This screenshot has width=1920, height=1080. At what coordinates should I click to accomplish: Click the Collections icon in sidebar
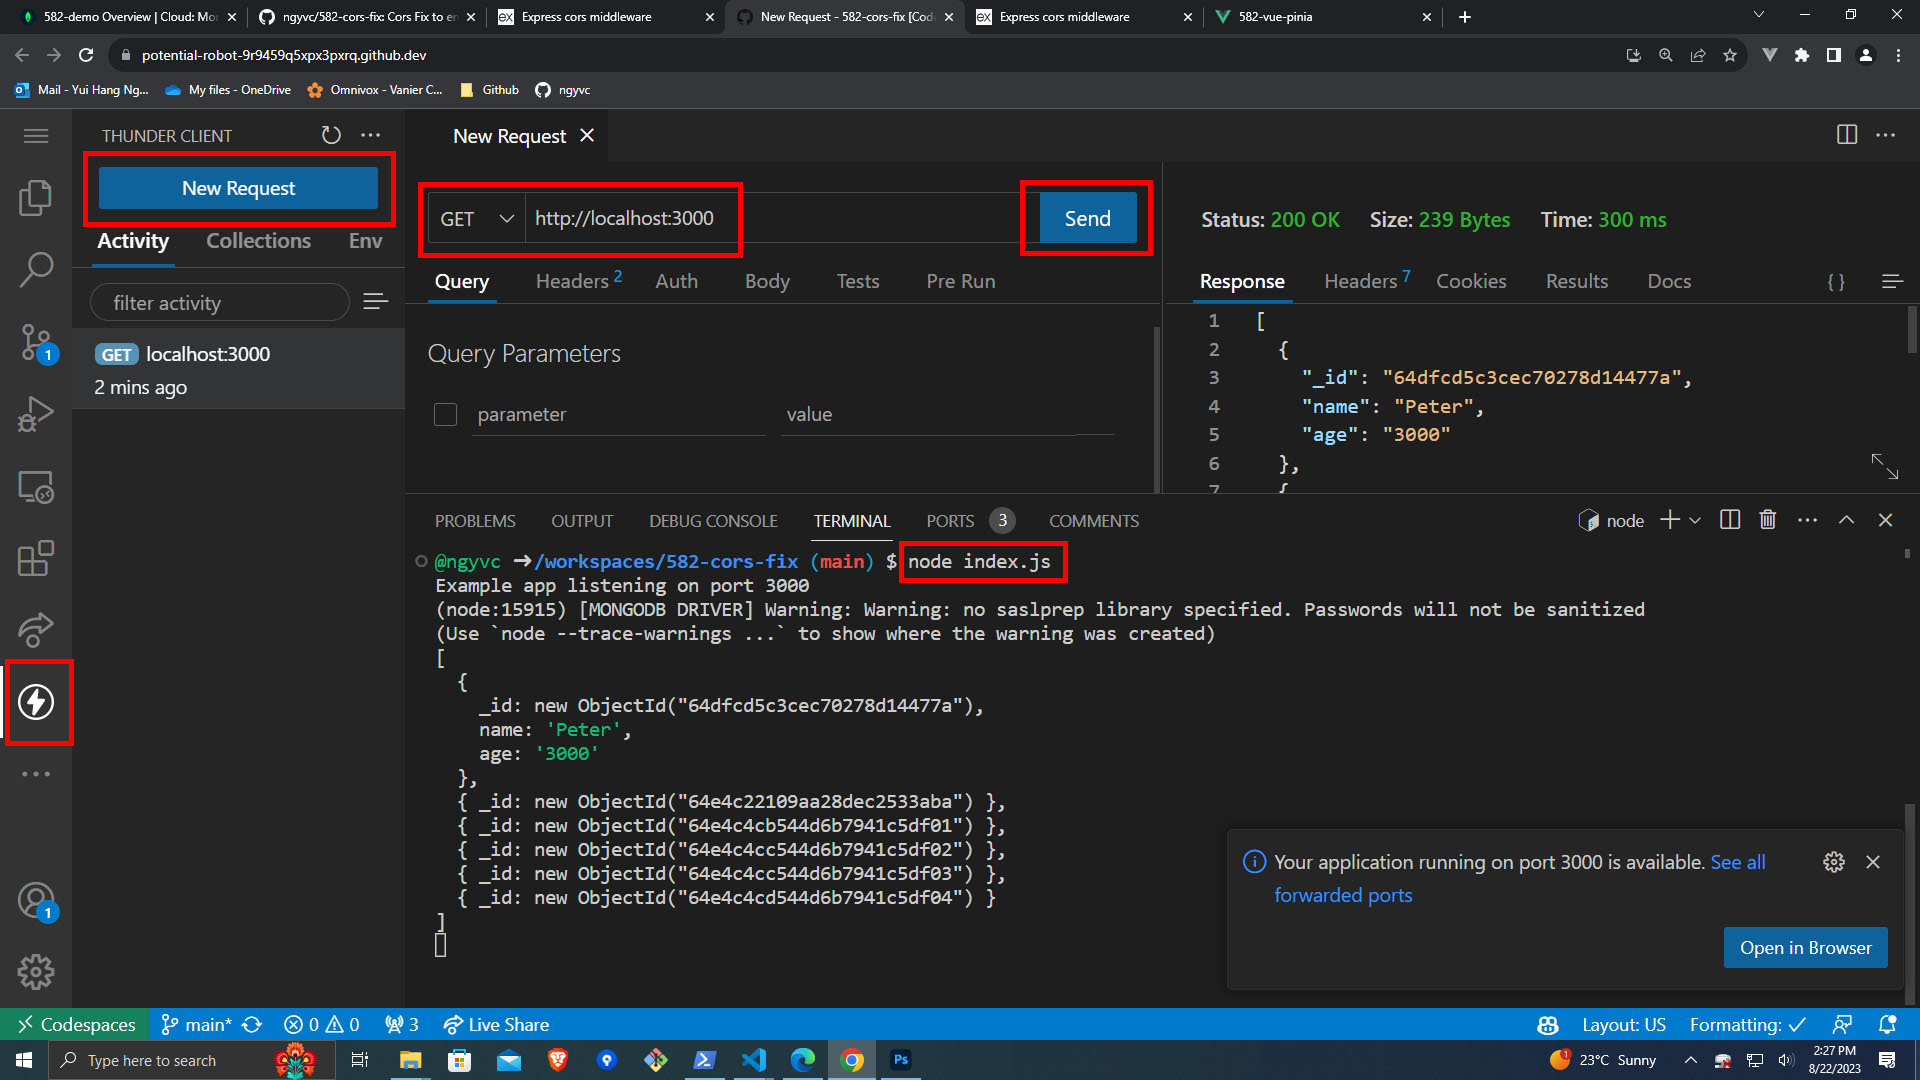pos(257,240)
